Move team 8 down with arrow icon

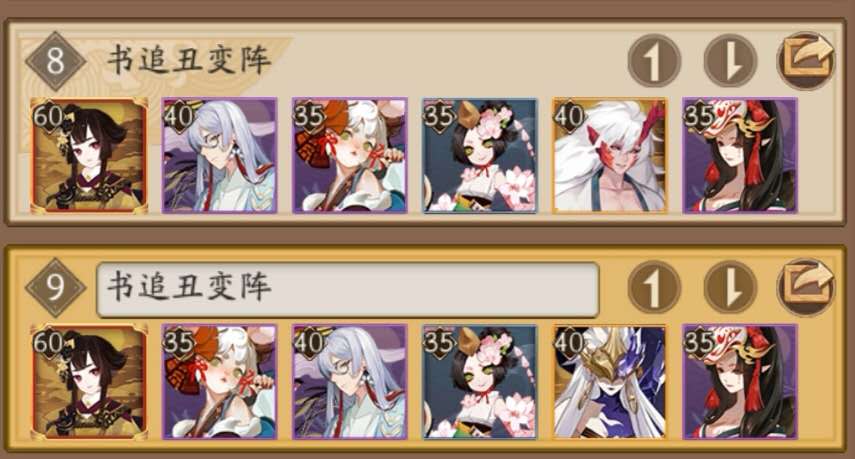[x=731, y=61]
